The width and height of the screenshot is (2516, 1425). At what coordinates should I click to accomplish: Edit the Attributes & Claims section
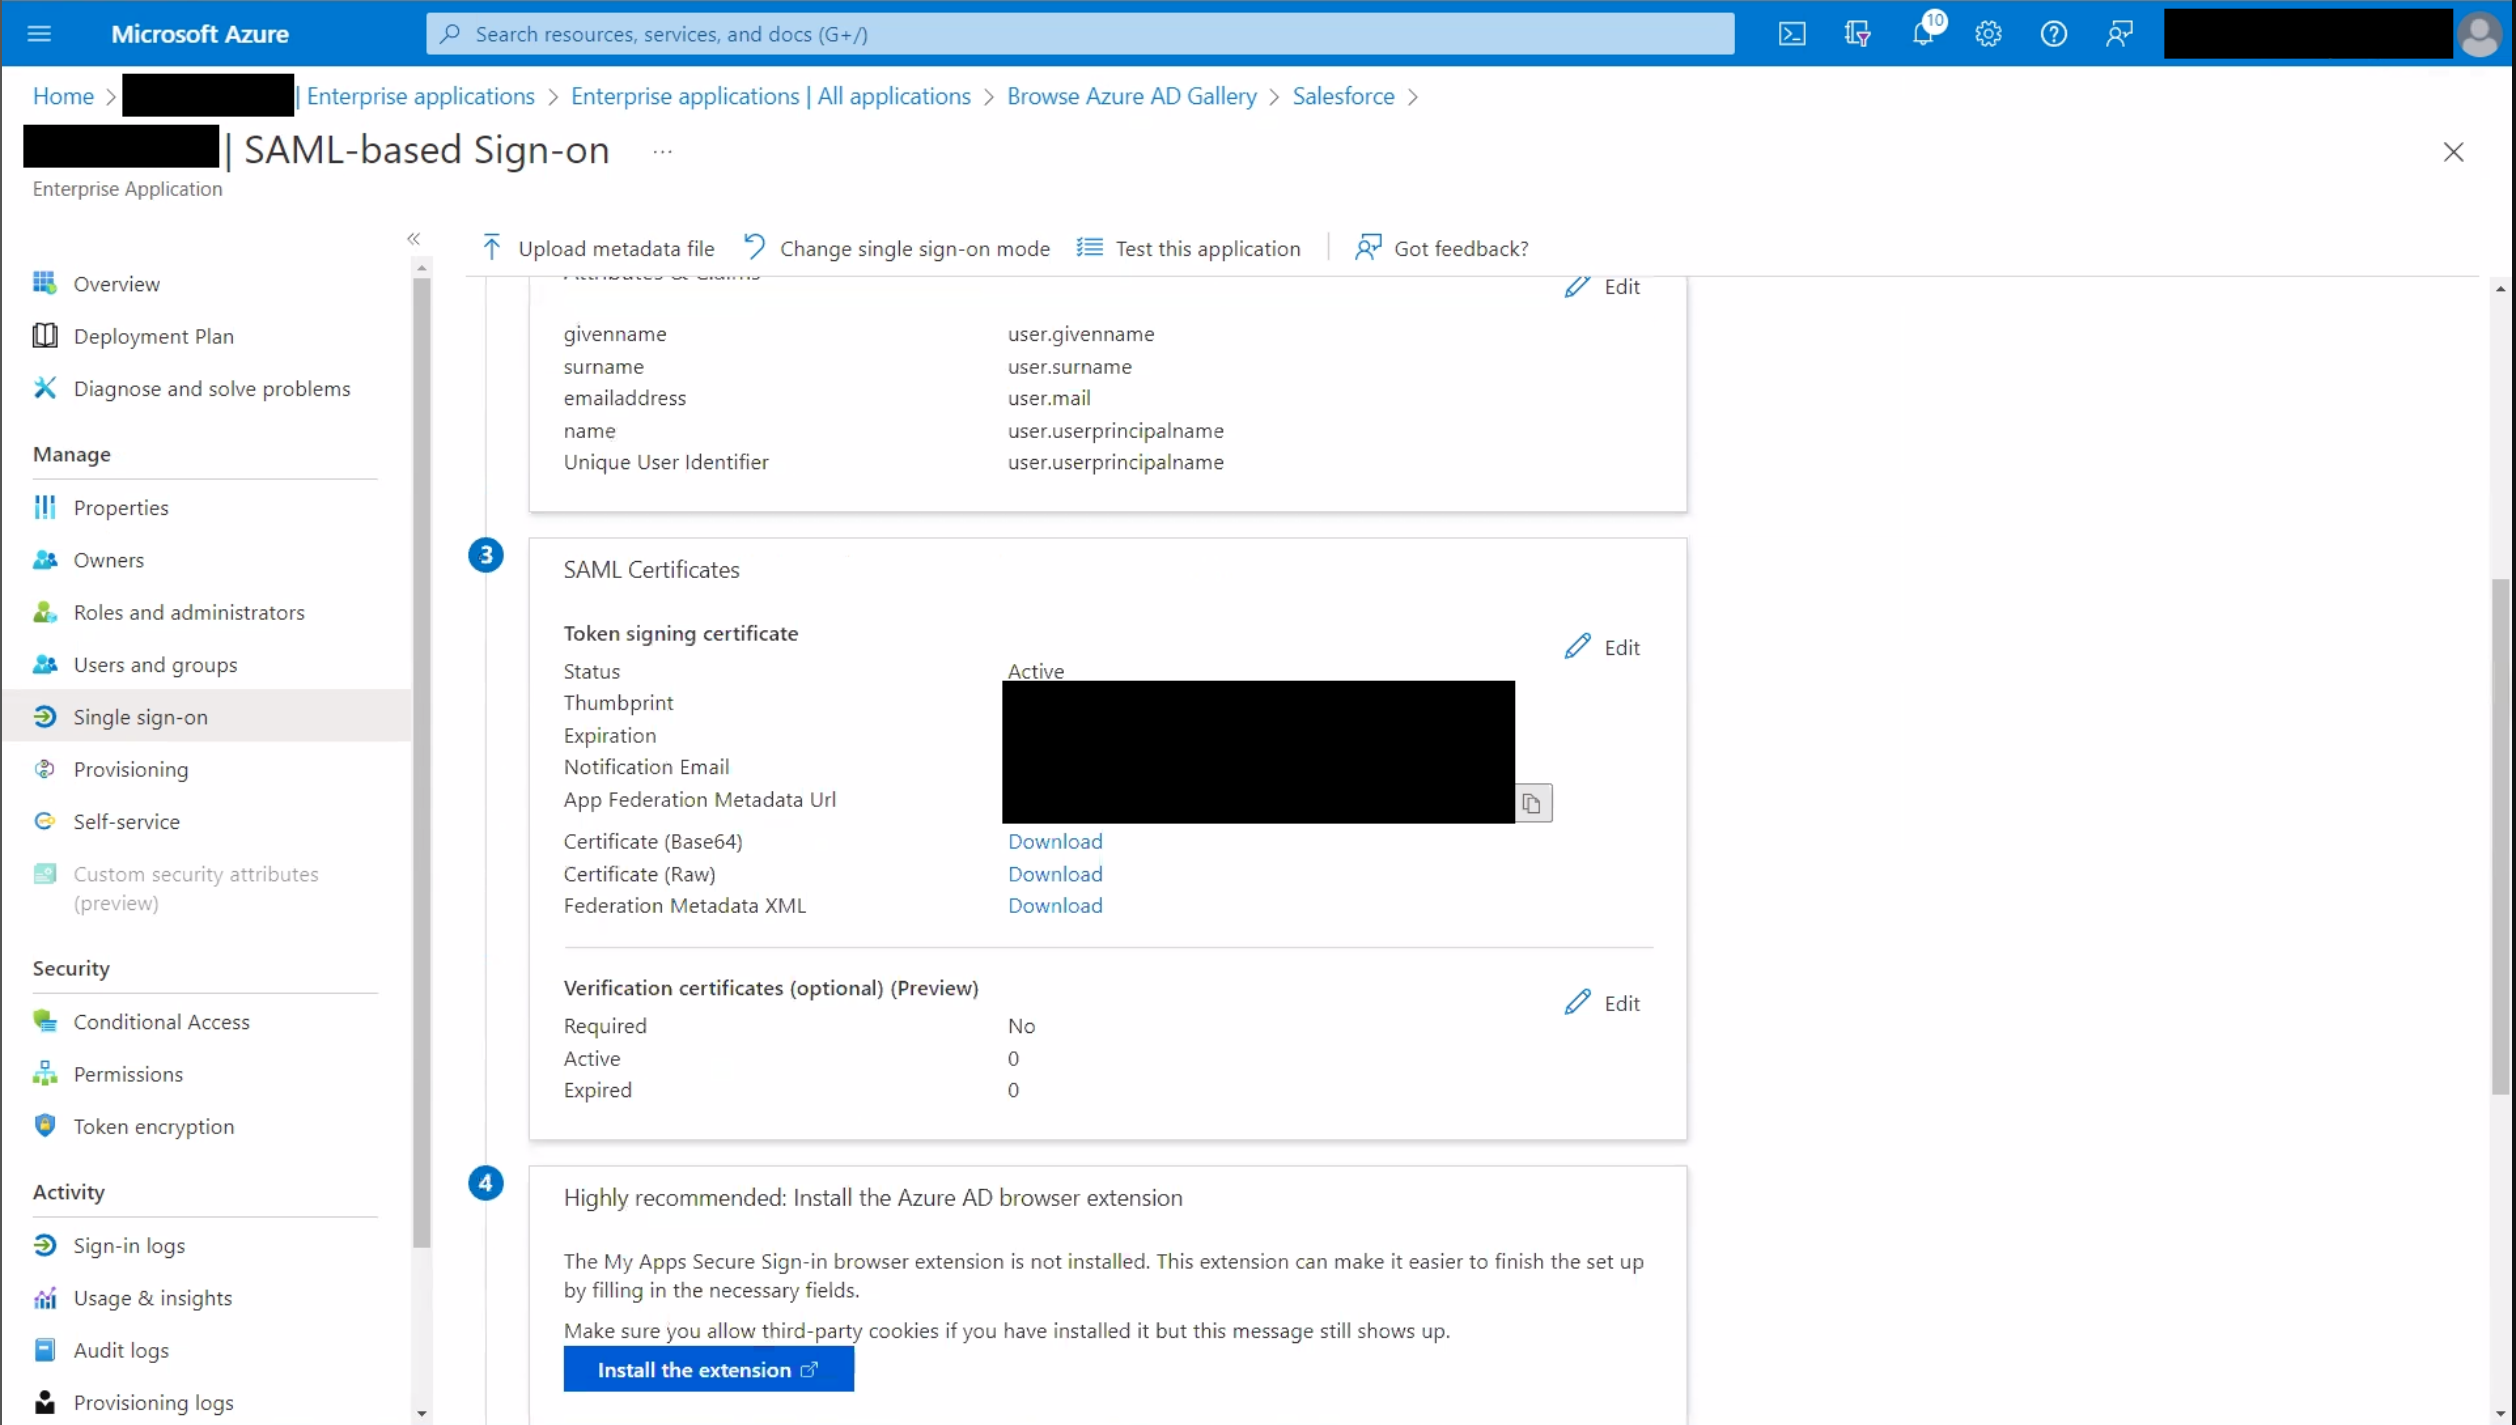click(1602, 287)
